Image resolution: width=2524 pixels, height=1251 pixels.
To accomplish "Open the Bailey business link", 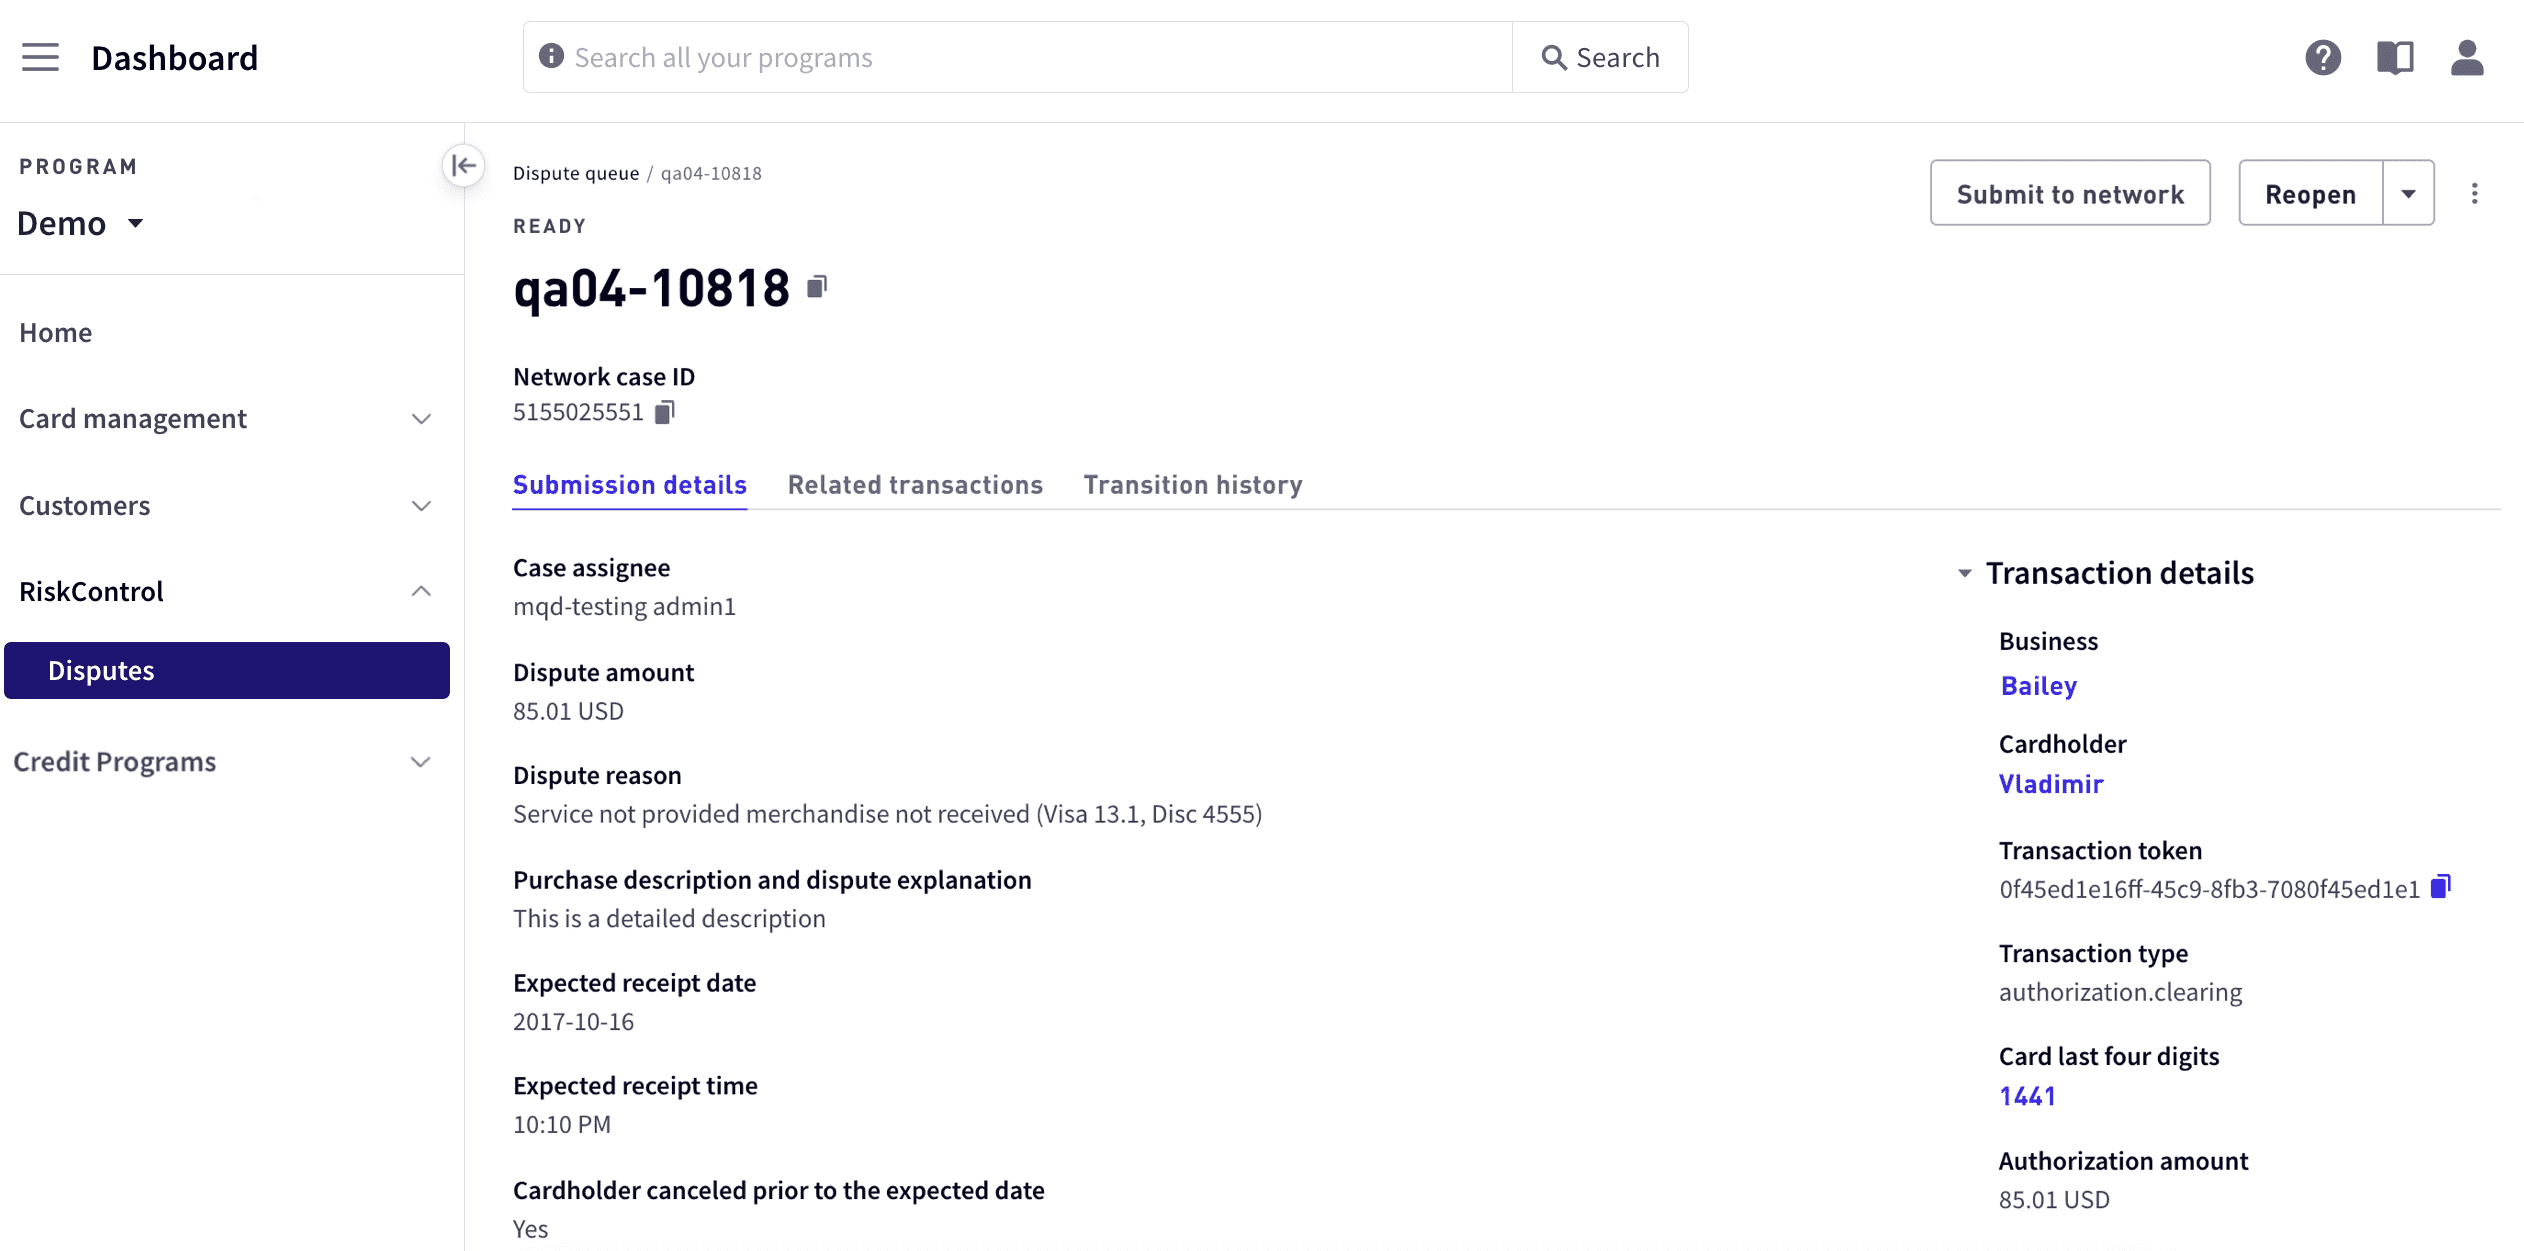I will pyautogui.click(x=2039, y=686).
